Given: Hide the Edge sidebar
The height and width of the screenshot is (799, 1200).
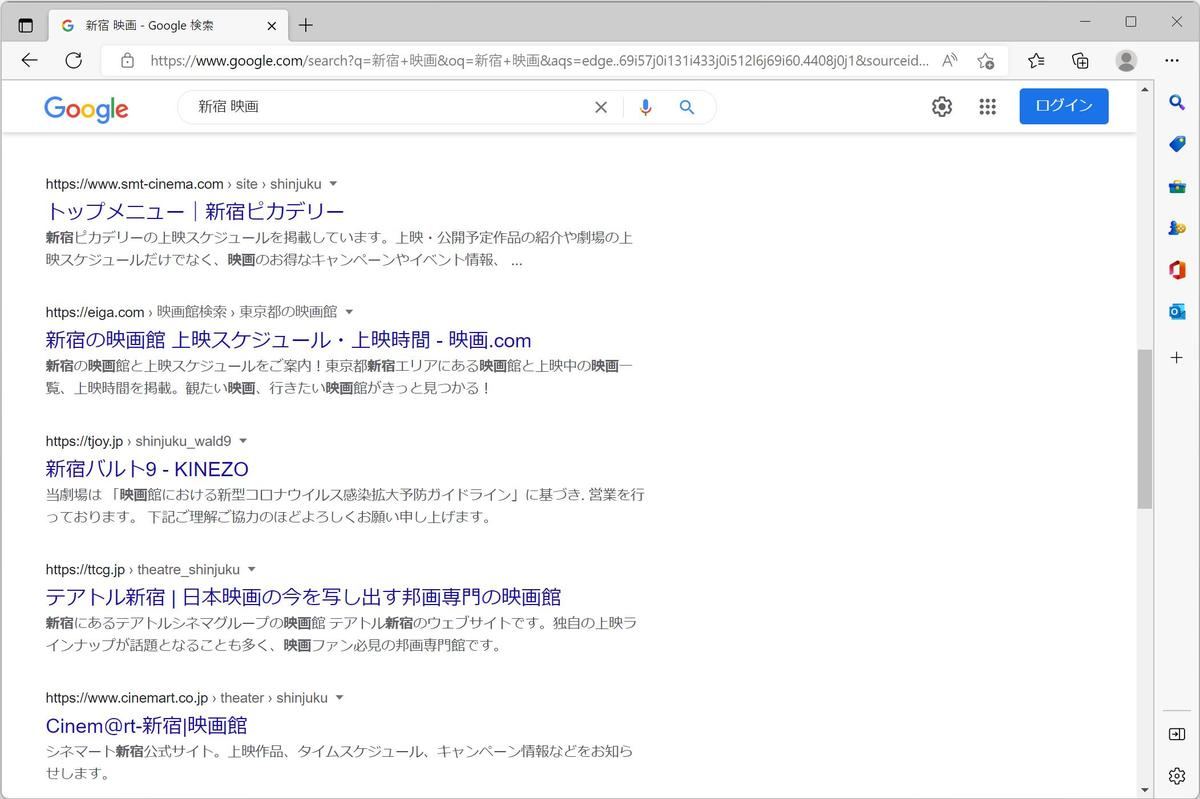Looking at the screenshot, I should [x=1177, y=734].
